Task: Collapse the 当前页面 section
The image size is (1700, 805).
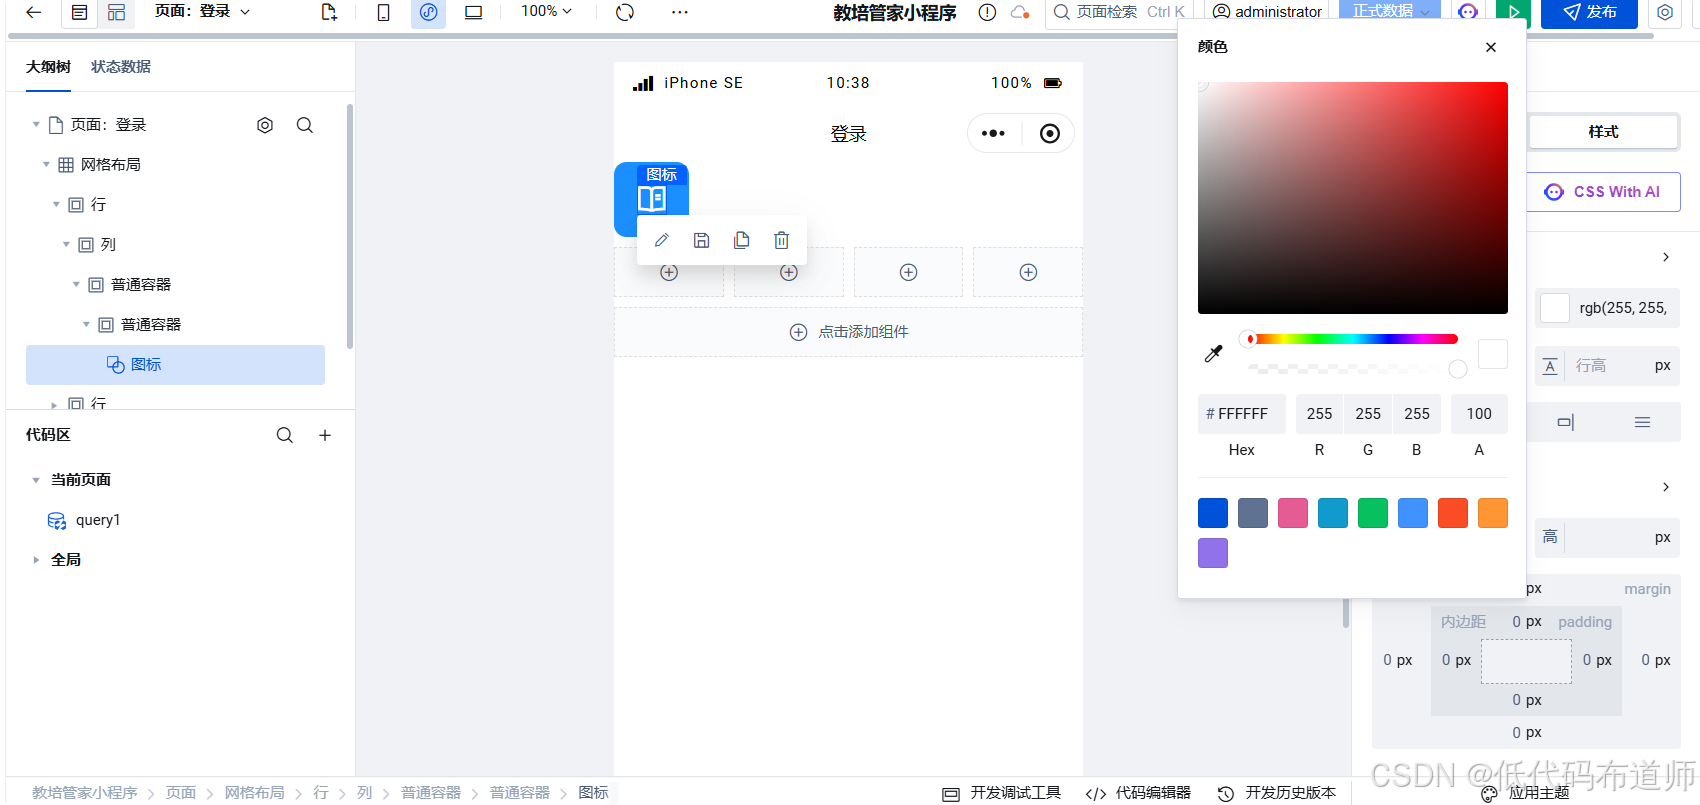Action: [36, 480]
